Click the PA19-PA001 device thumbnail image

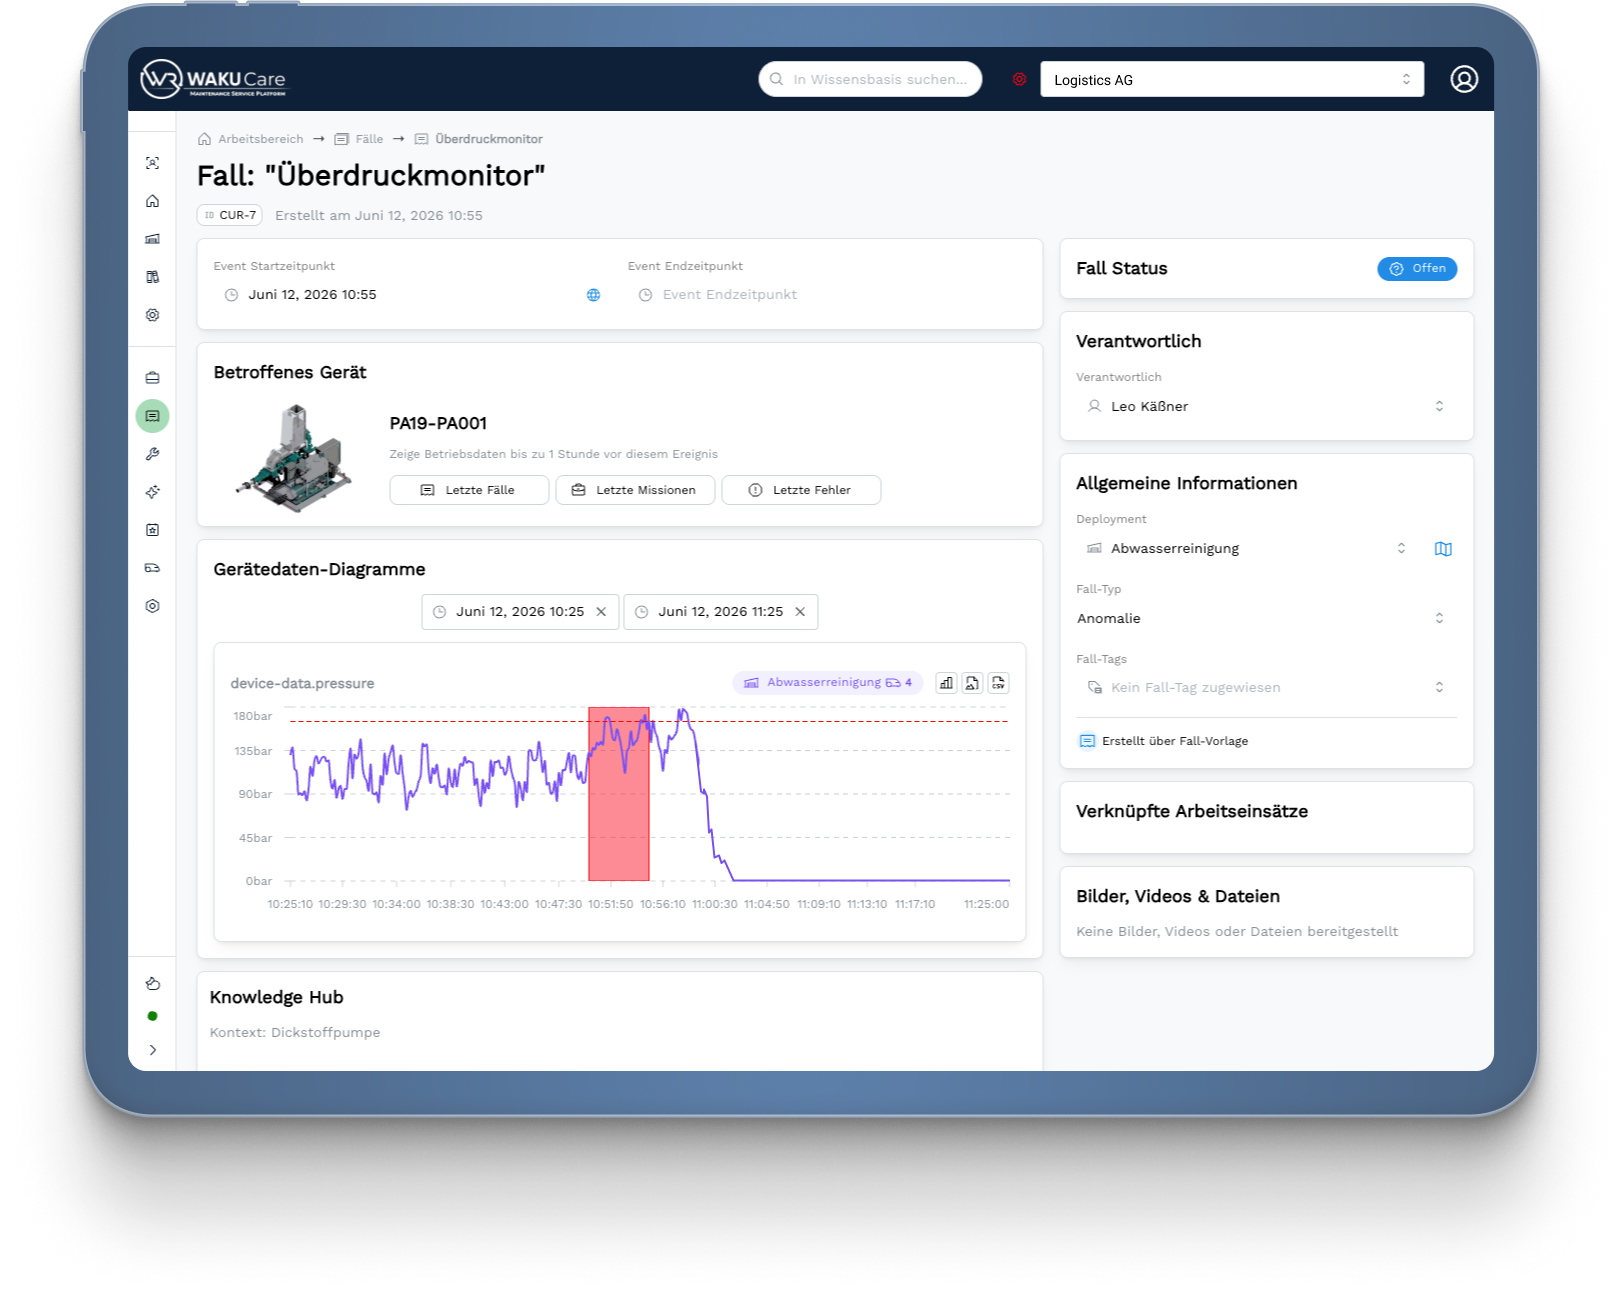294,458
